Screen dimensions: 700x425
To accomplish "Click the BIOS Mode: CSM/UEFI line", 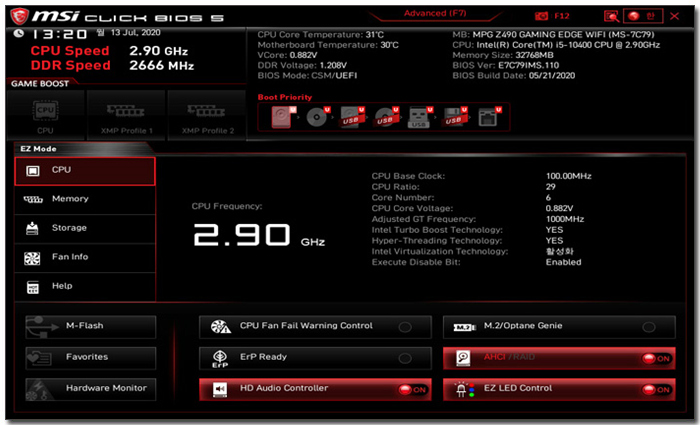I will [x=307, y=75].
